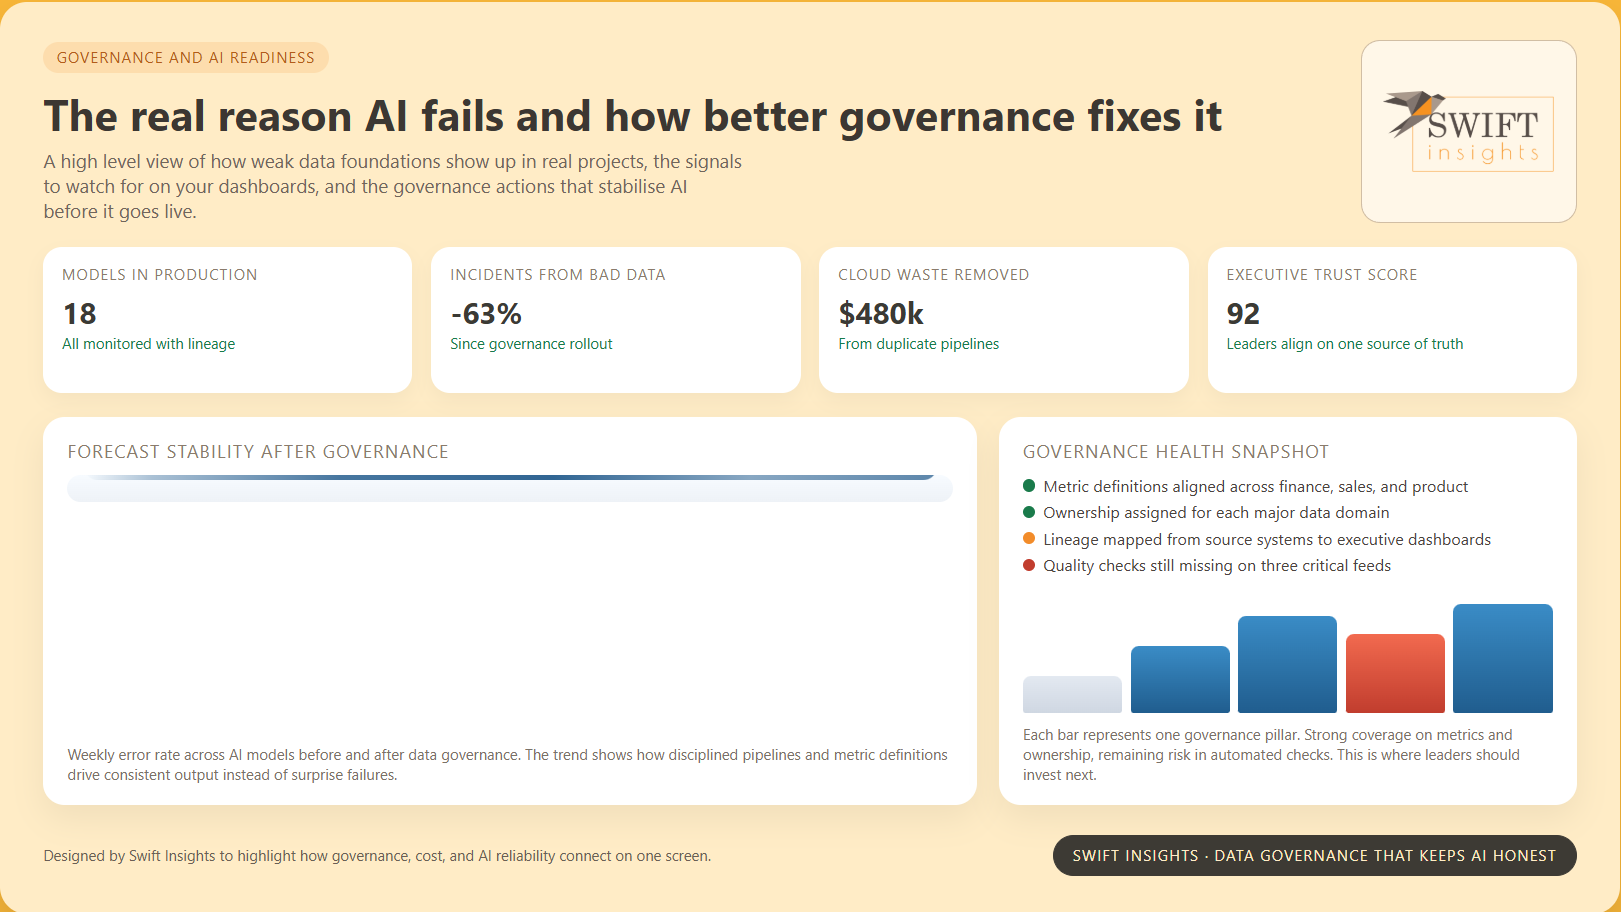Click 'From duplicate pipelines' text
The height and width of the screenshot is (912, 1621).
918,344
